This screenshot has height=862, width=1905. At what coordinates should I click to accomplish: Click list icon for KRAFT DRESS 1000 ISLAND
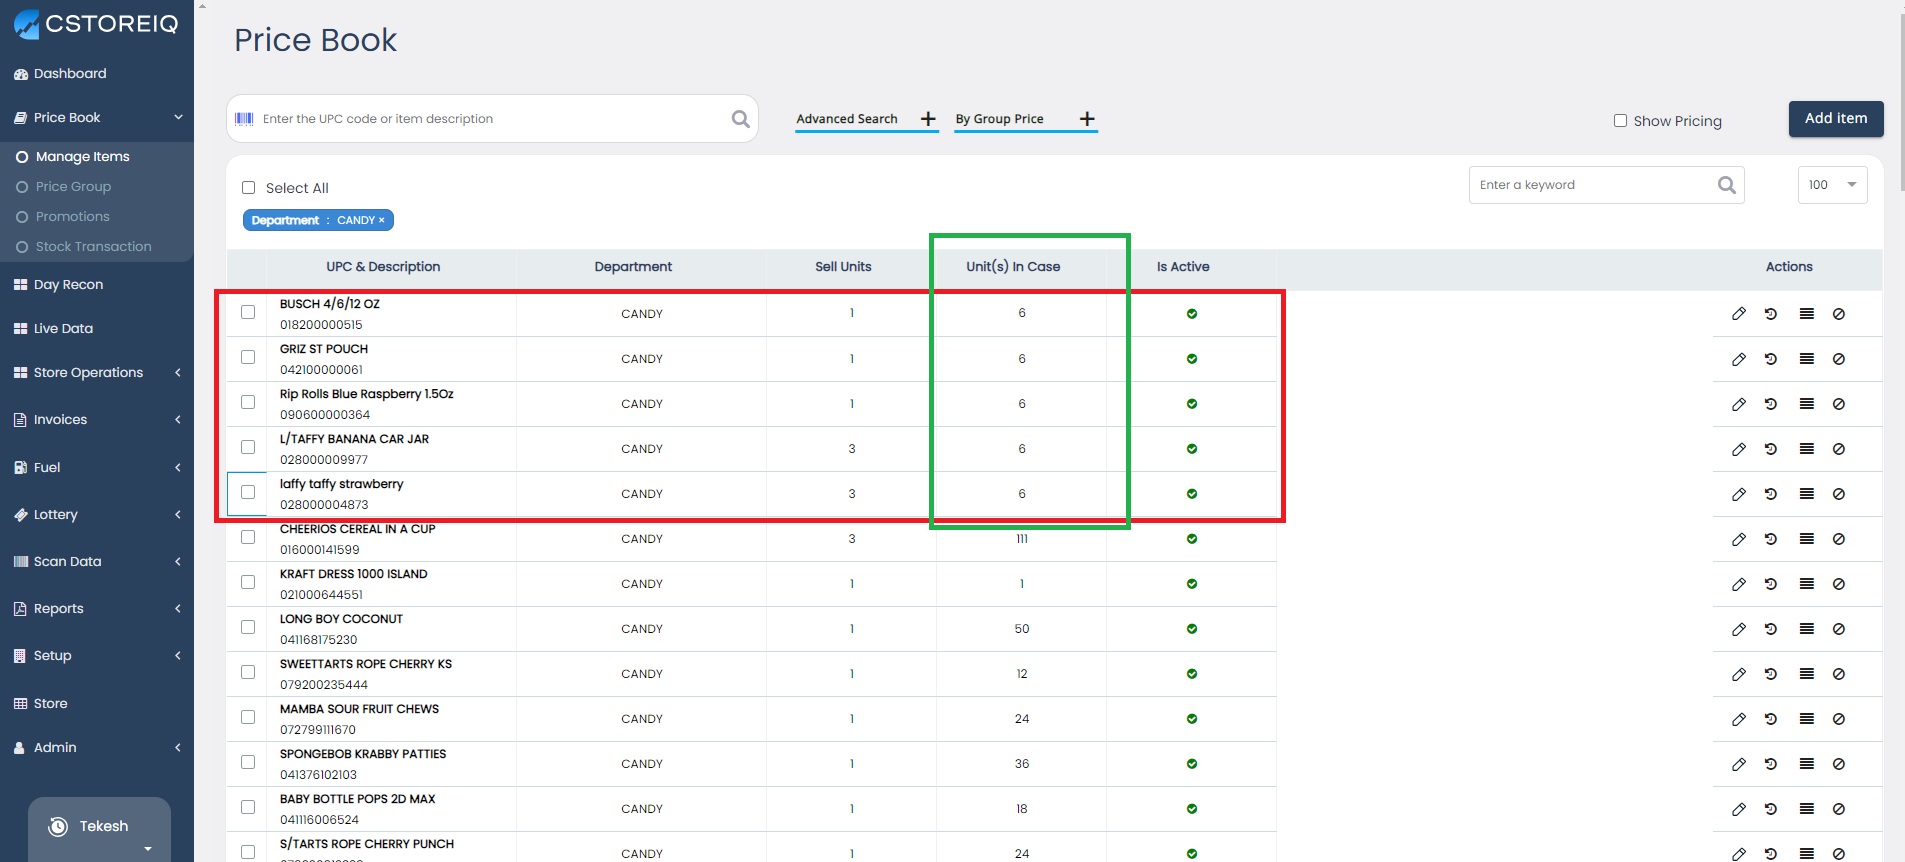click(x=1807, y=584)
